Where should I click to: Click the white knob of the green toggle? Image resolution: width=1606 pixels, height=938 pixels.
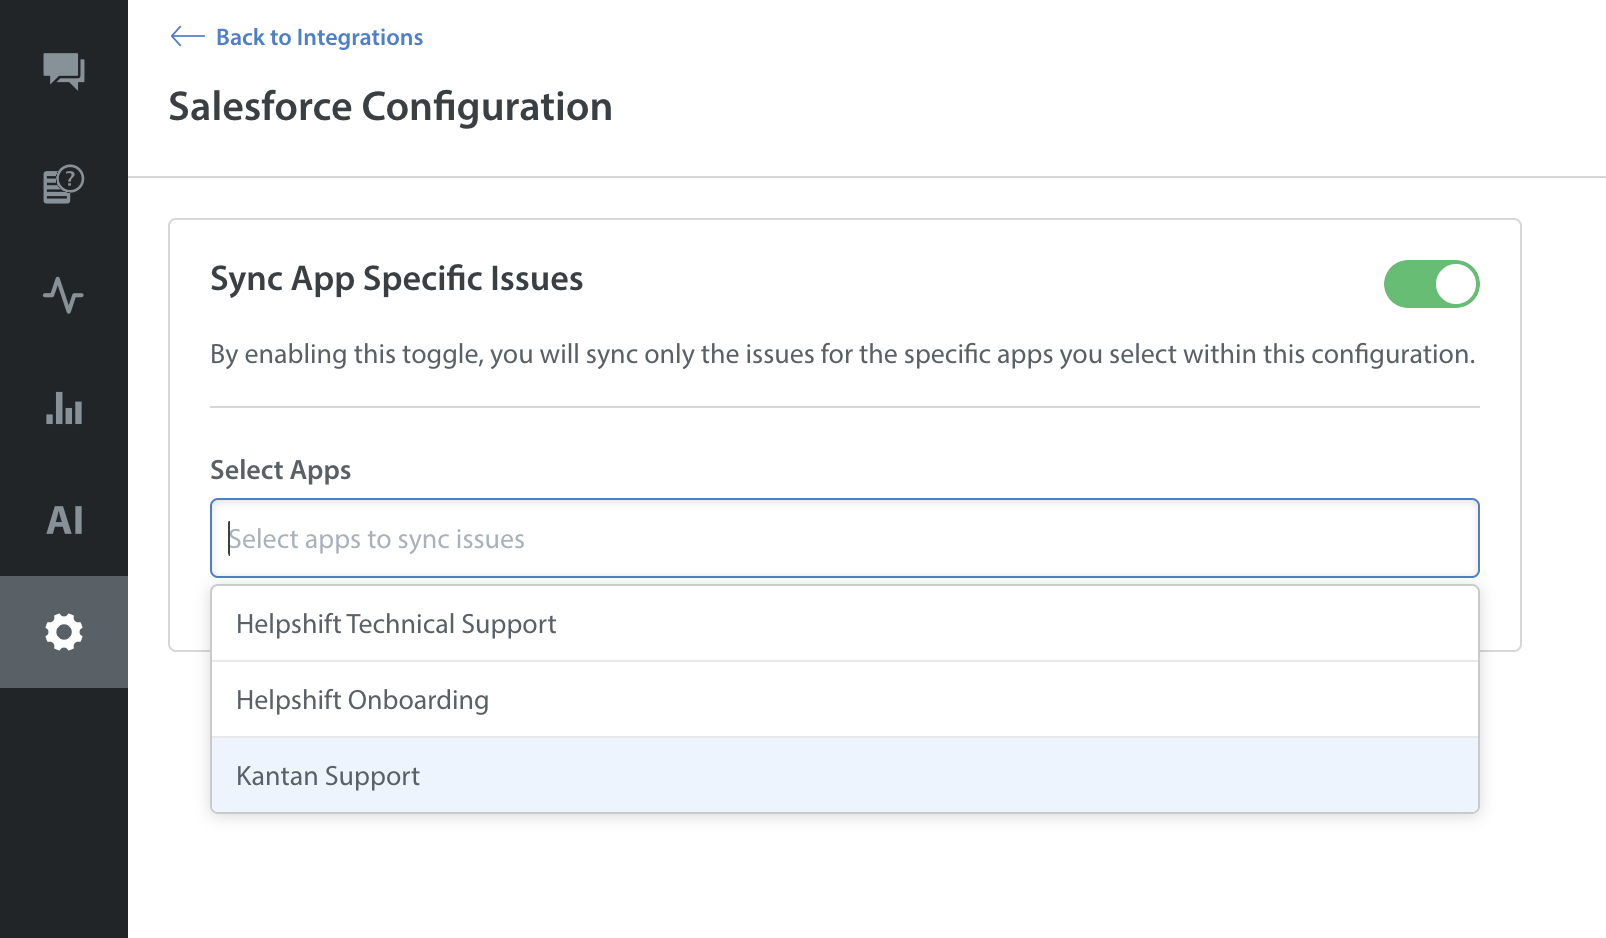pyautogui.click(x=1455, y=284)
